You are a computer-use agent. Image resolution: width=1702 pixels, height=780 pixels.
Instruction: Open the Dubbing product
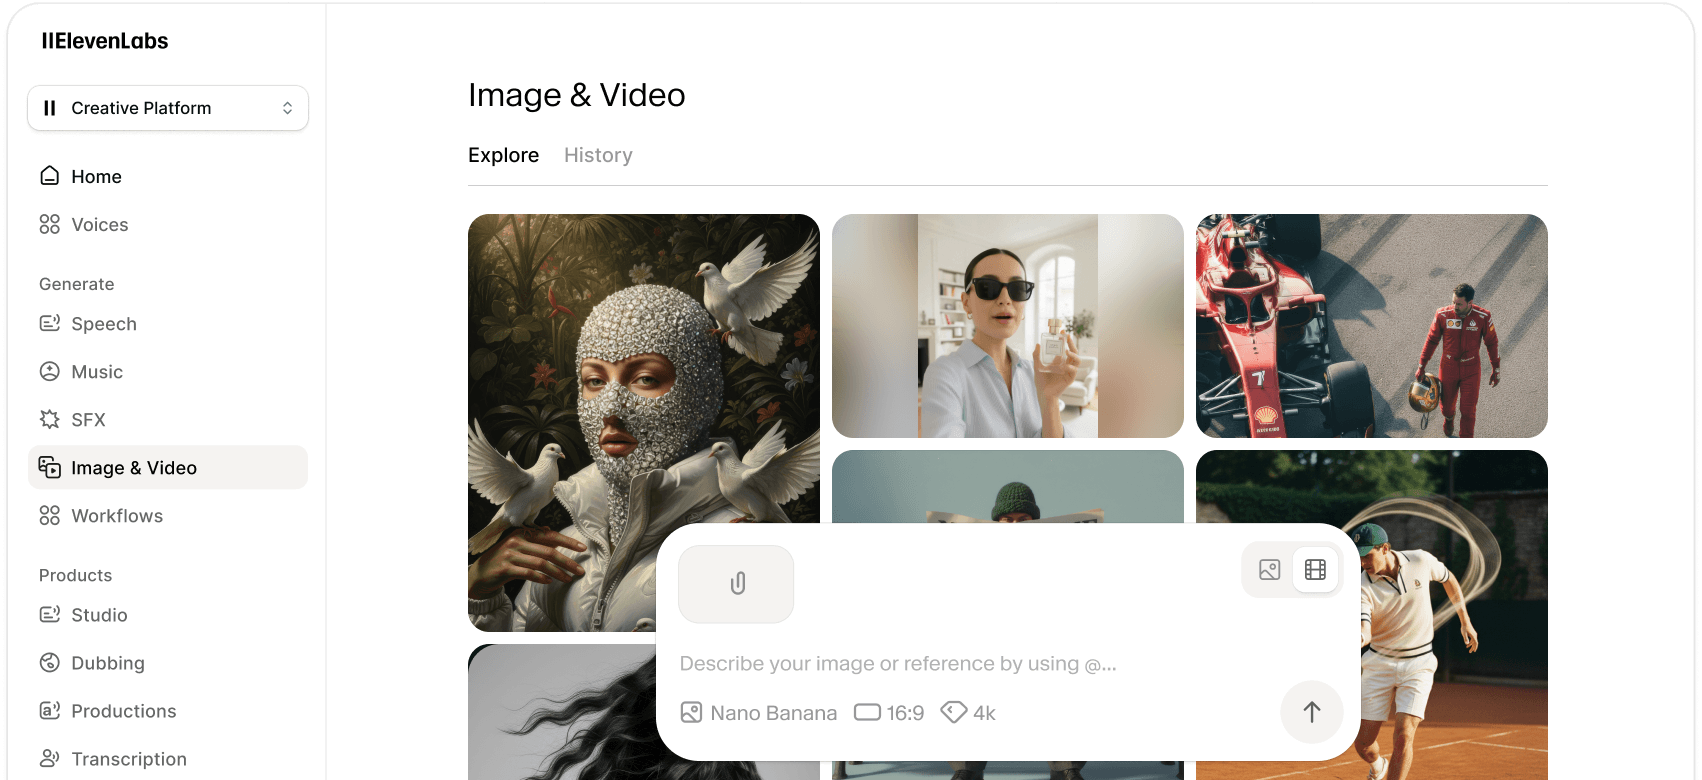(168, 662)
